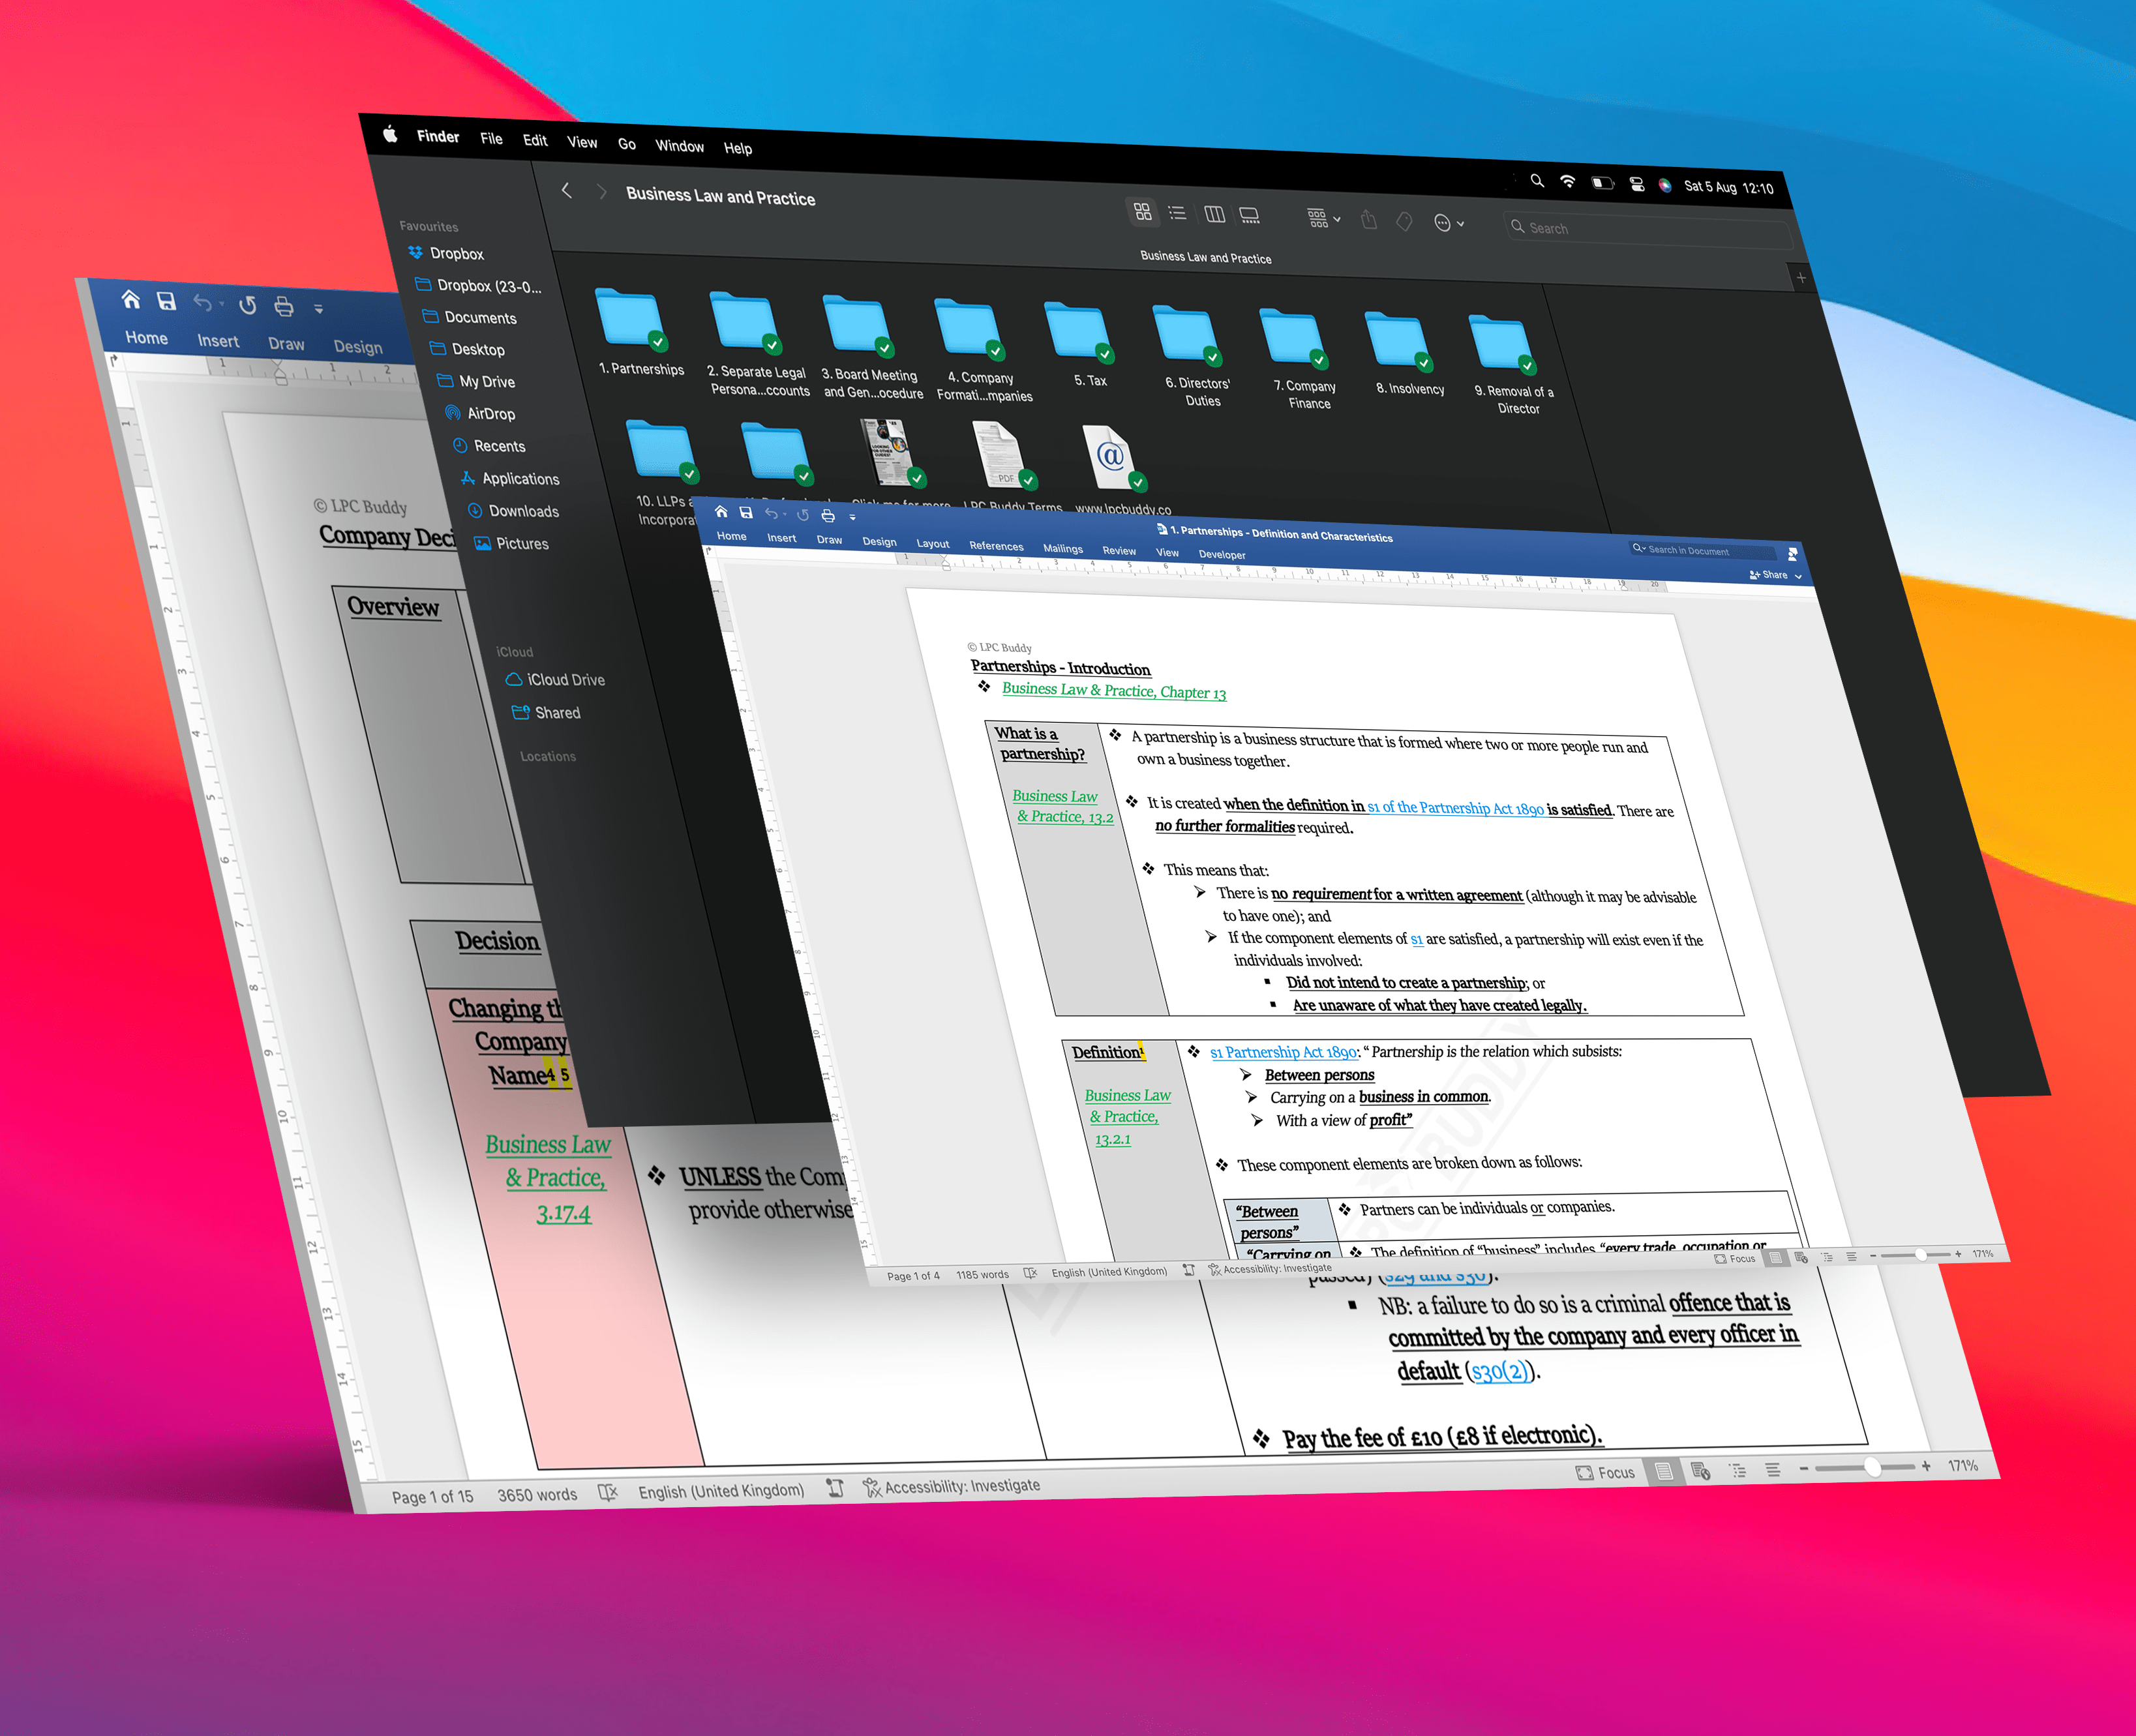Click spelling check icon in bottom status bar
This screenshot has width=2136, height=1736.
click(607, 1493)
